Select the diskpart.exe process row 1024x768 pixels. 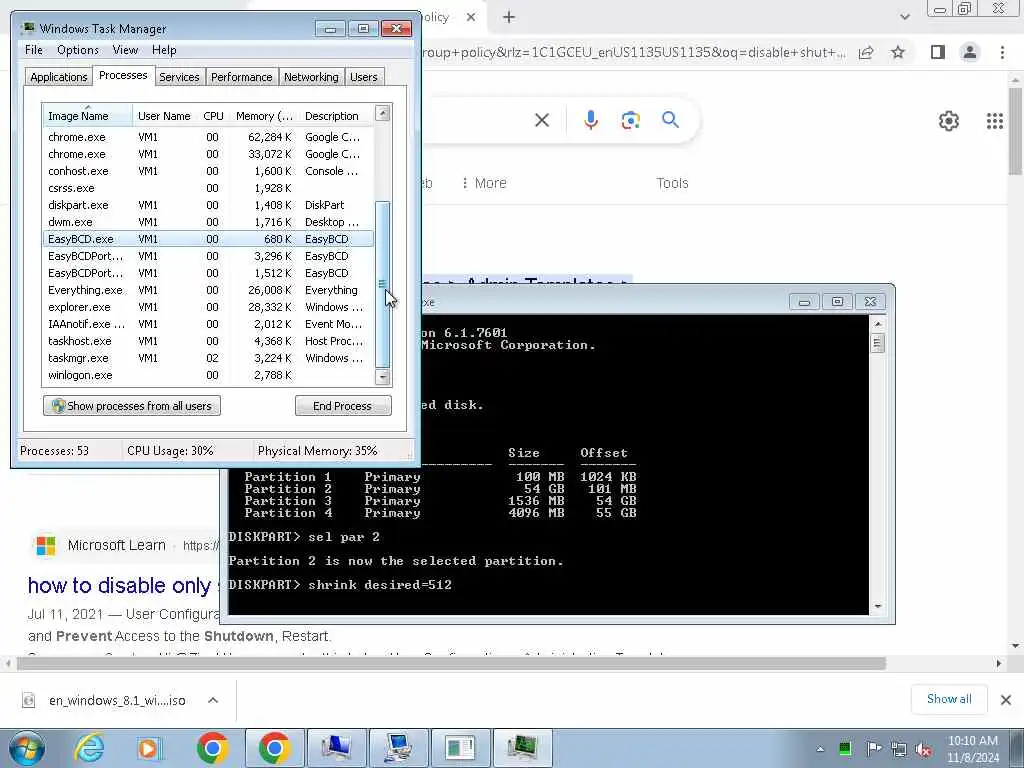[208, 205]
